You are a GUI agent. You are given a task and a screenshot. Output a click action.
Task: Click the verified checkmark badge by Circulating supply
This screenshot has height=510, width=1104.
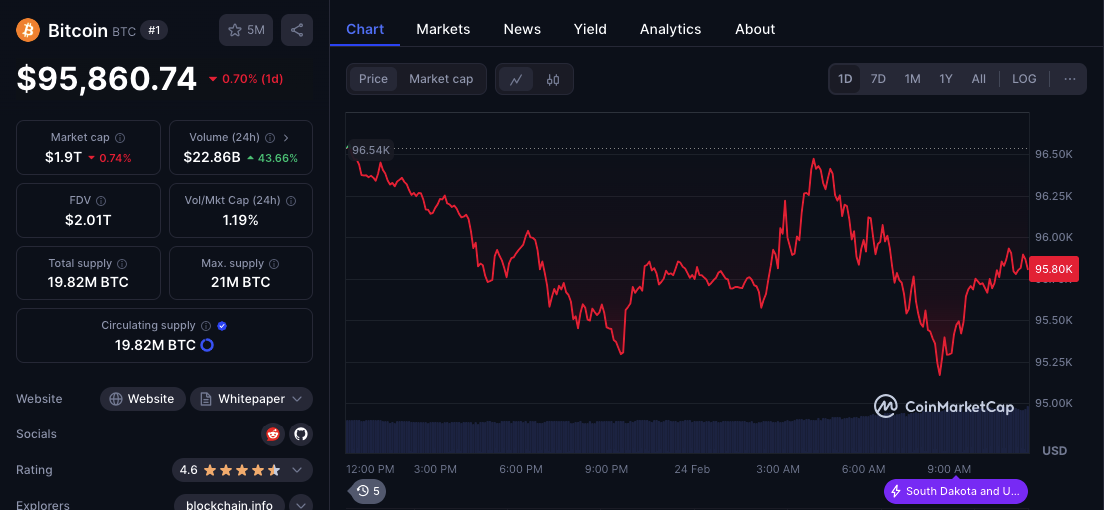tap(222, 326)
